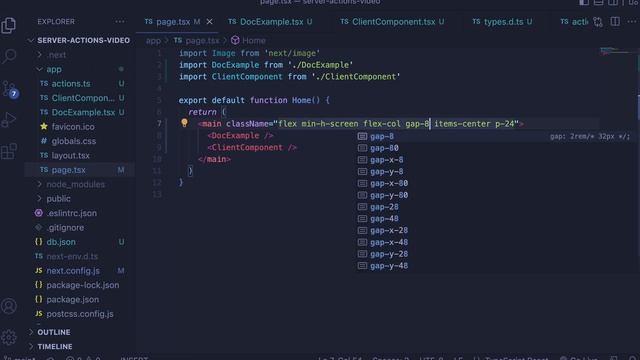The image size is (640, 360).
Task: Open Explorer more actions ellipsis
Action: 120,22
